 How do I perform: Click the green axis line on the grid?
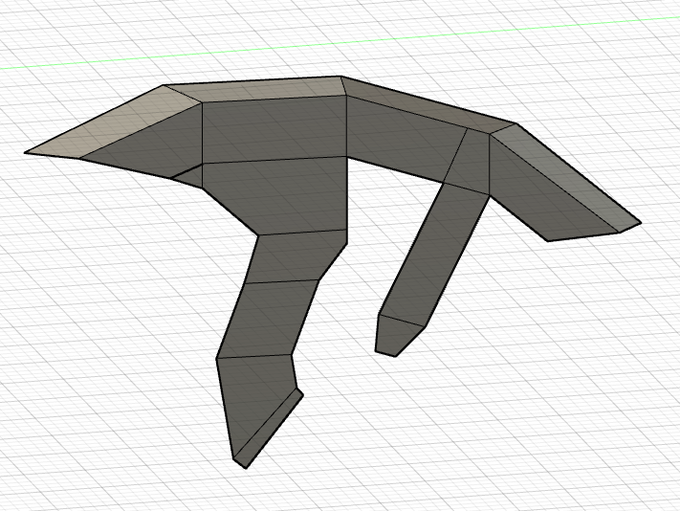(340, 43)
